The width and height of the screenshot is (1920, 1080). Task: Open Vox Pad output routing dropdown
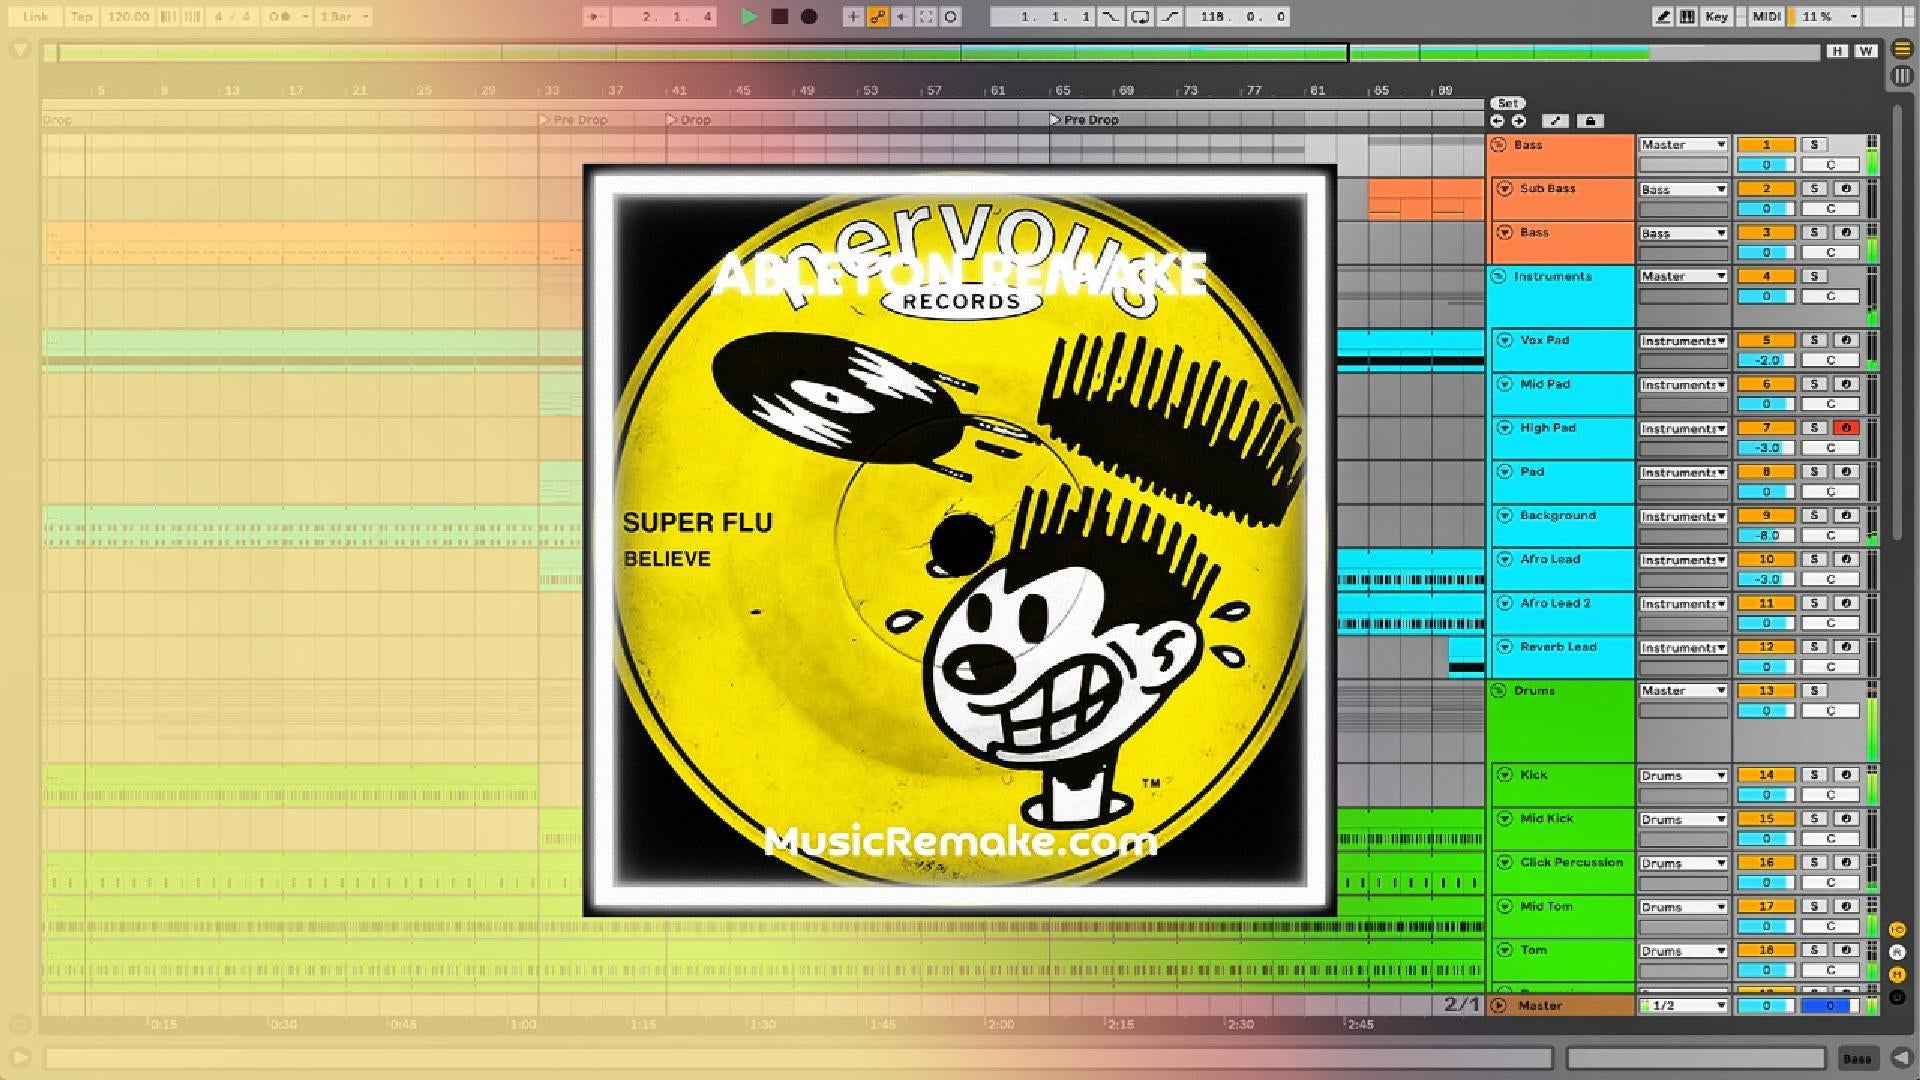[1683, 341]
